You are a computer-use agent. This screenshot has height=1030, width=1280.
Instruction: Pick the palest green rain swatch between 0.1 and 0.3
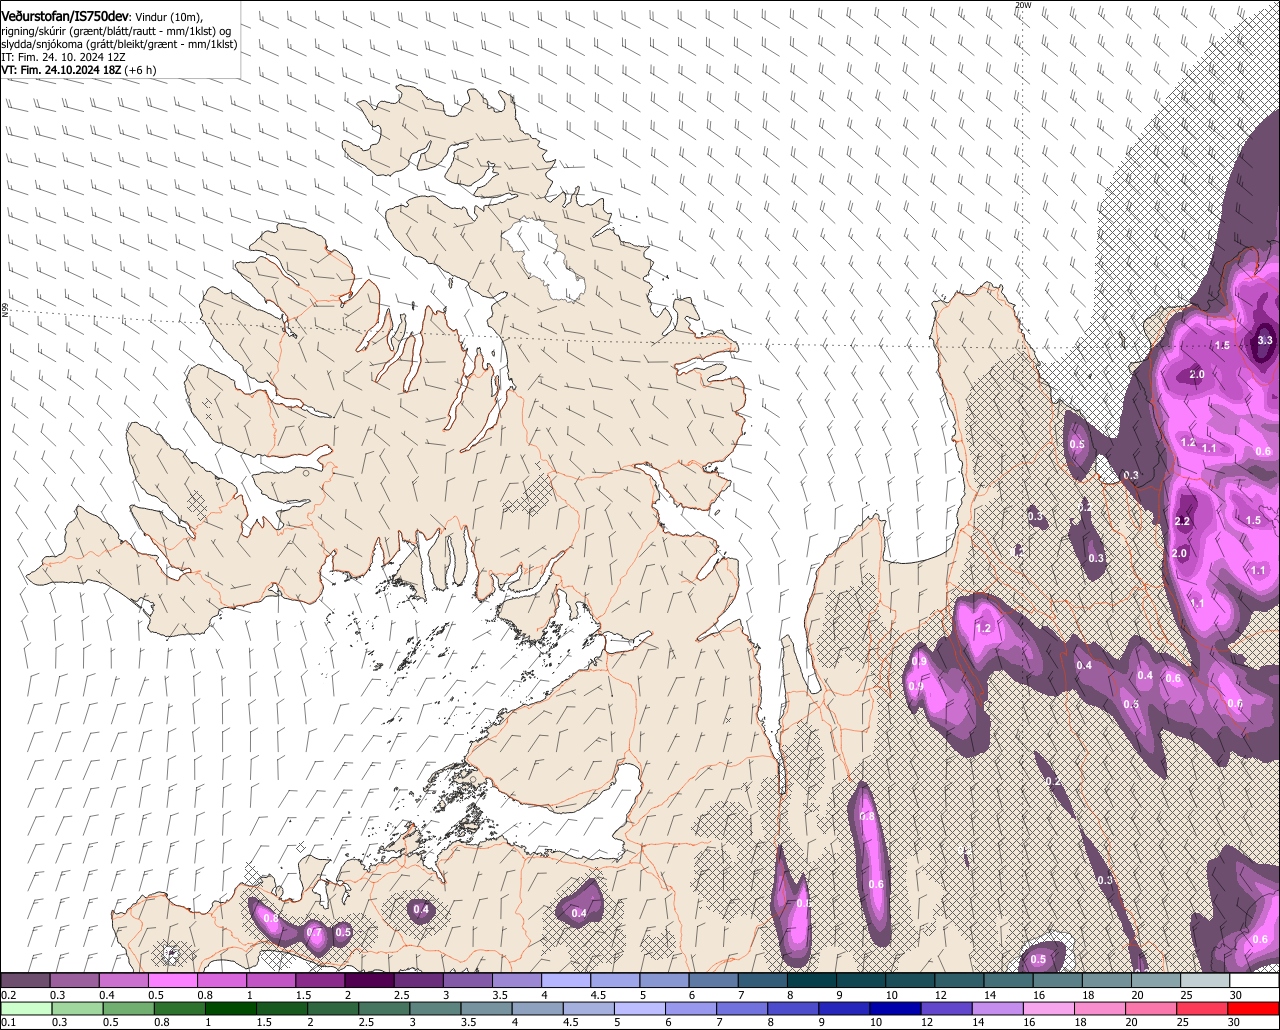(25, 1008)
